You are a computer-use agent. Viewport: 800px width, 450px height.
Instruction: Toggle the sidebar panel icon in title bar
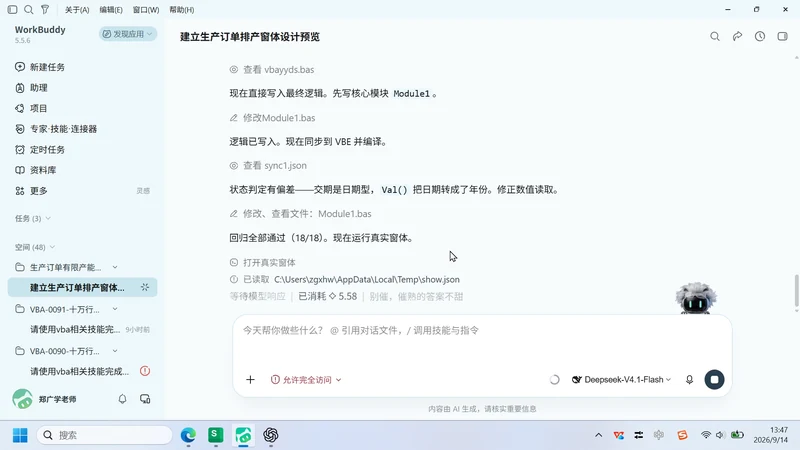[13, 9]
